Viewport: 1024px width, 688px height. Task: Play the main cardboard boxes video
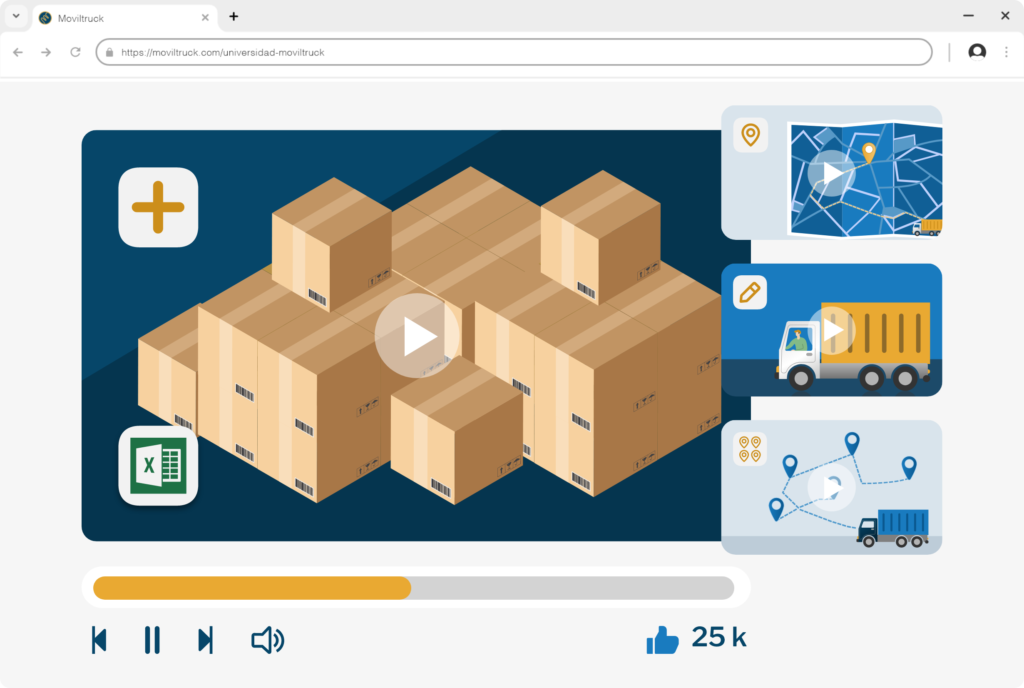[x=417, y=336]
